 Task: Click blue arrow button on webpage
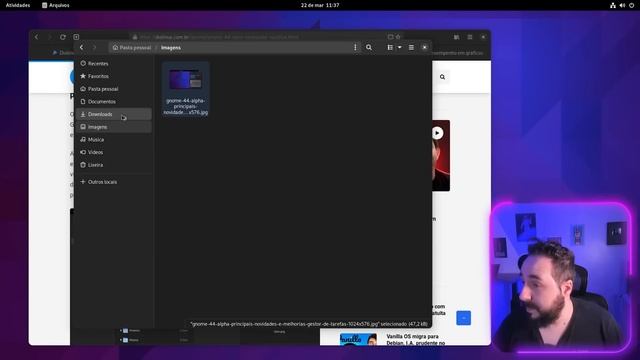click(x=463, y=318)
